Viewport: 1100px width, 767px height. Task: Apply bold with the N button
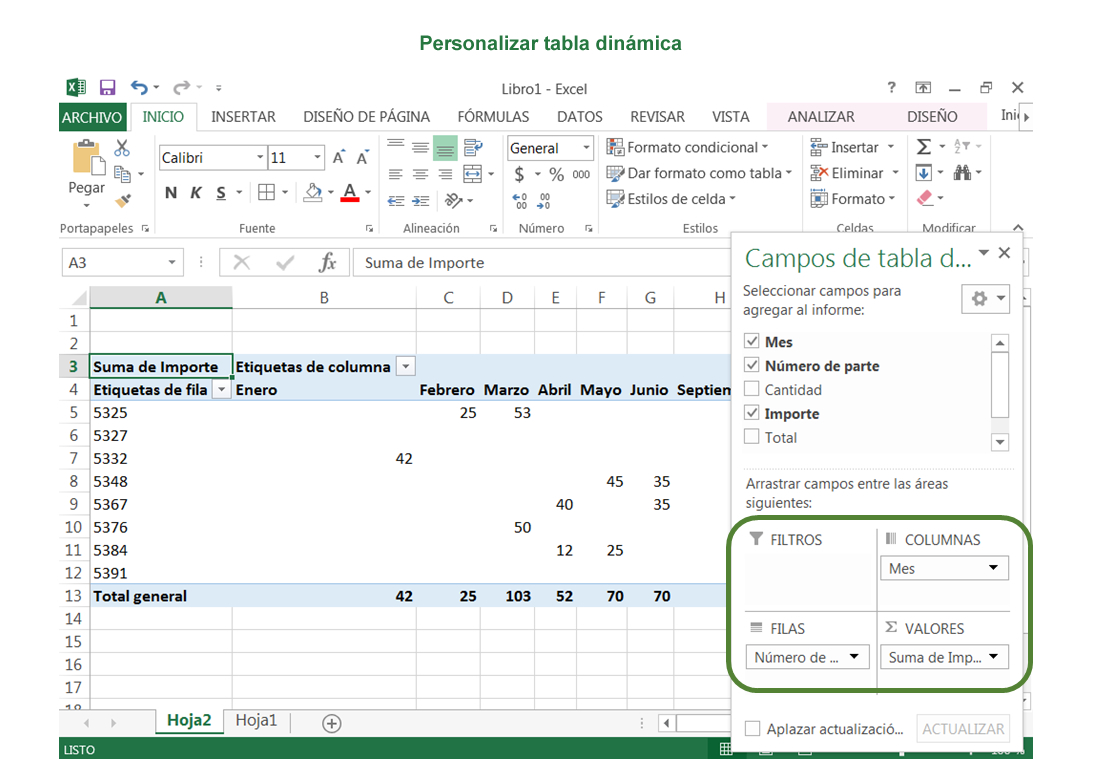170,193
